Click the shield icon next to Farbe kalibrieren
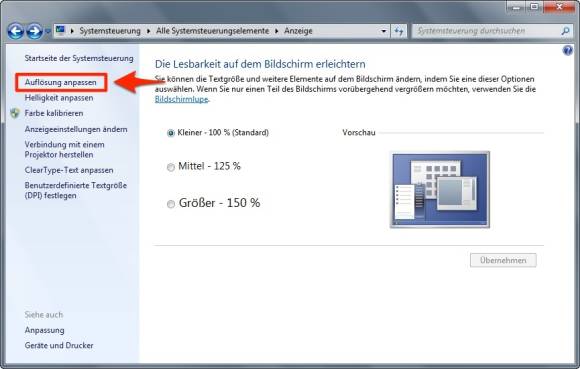This screenshot has height=369, width=580. point(15,113)
